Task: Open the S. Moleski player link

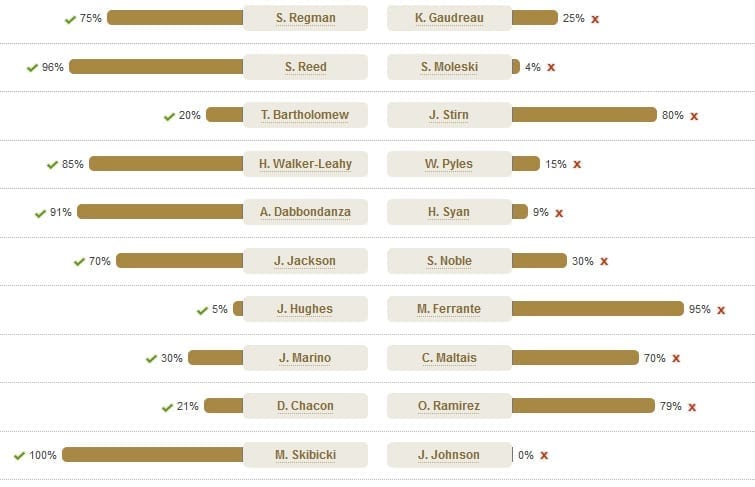Action: pos(449,67)
